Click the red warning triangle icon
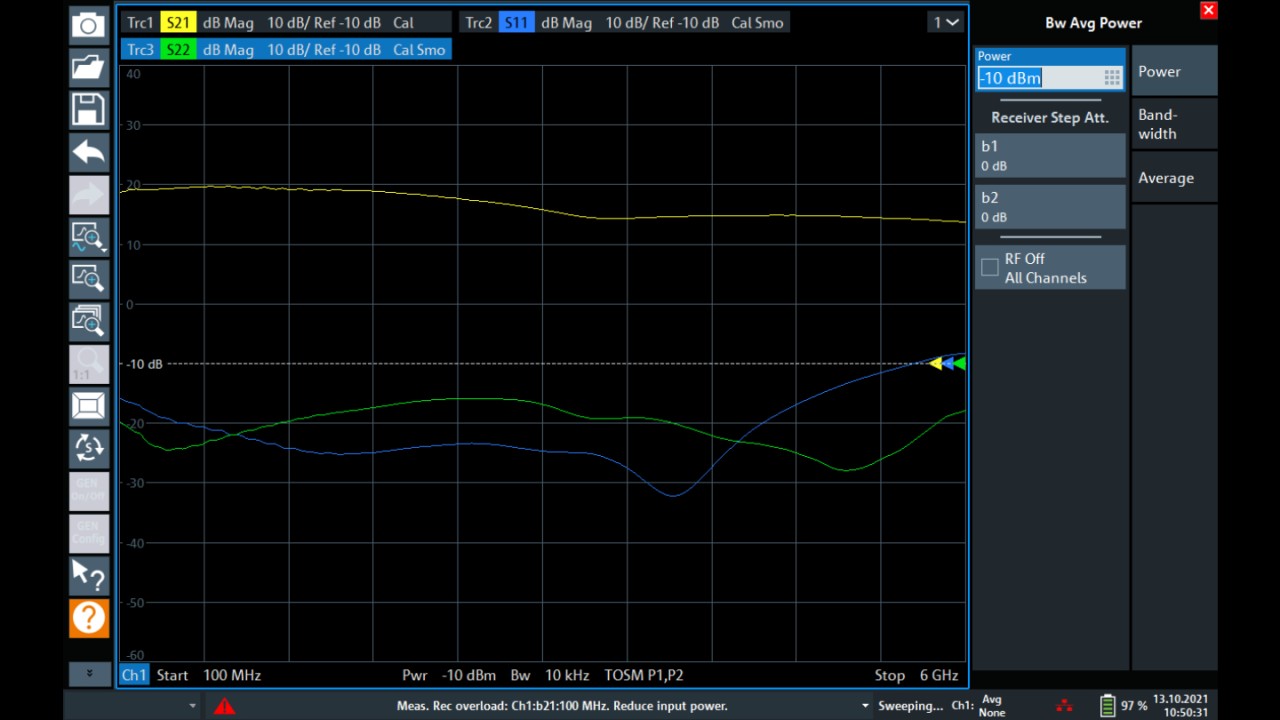Viewport: 1280px width, 720px height. coord(224,706)
